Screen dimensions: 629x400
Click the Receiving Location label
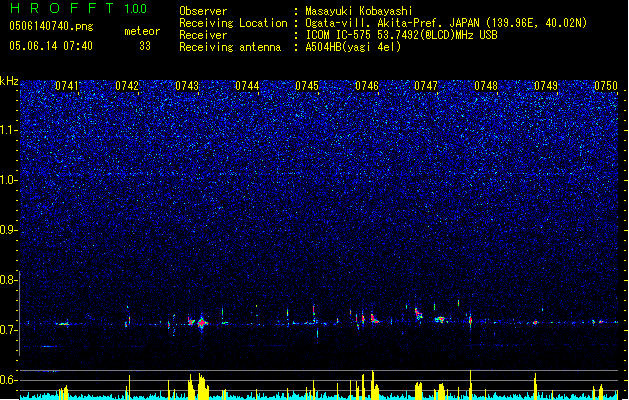[233, 23]
